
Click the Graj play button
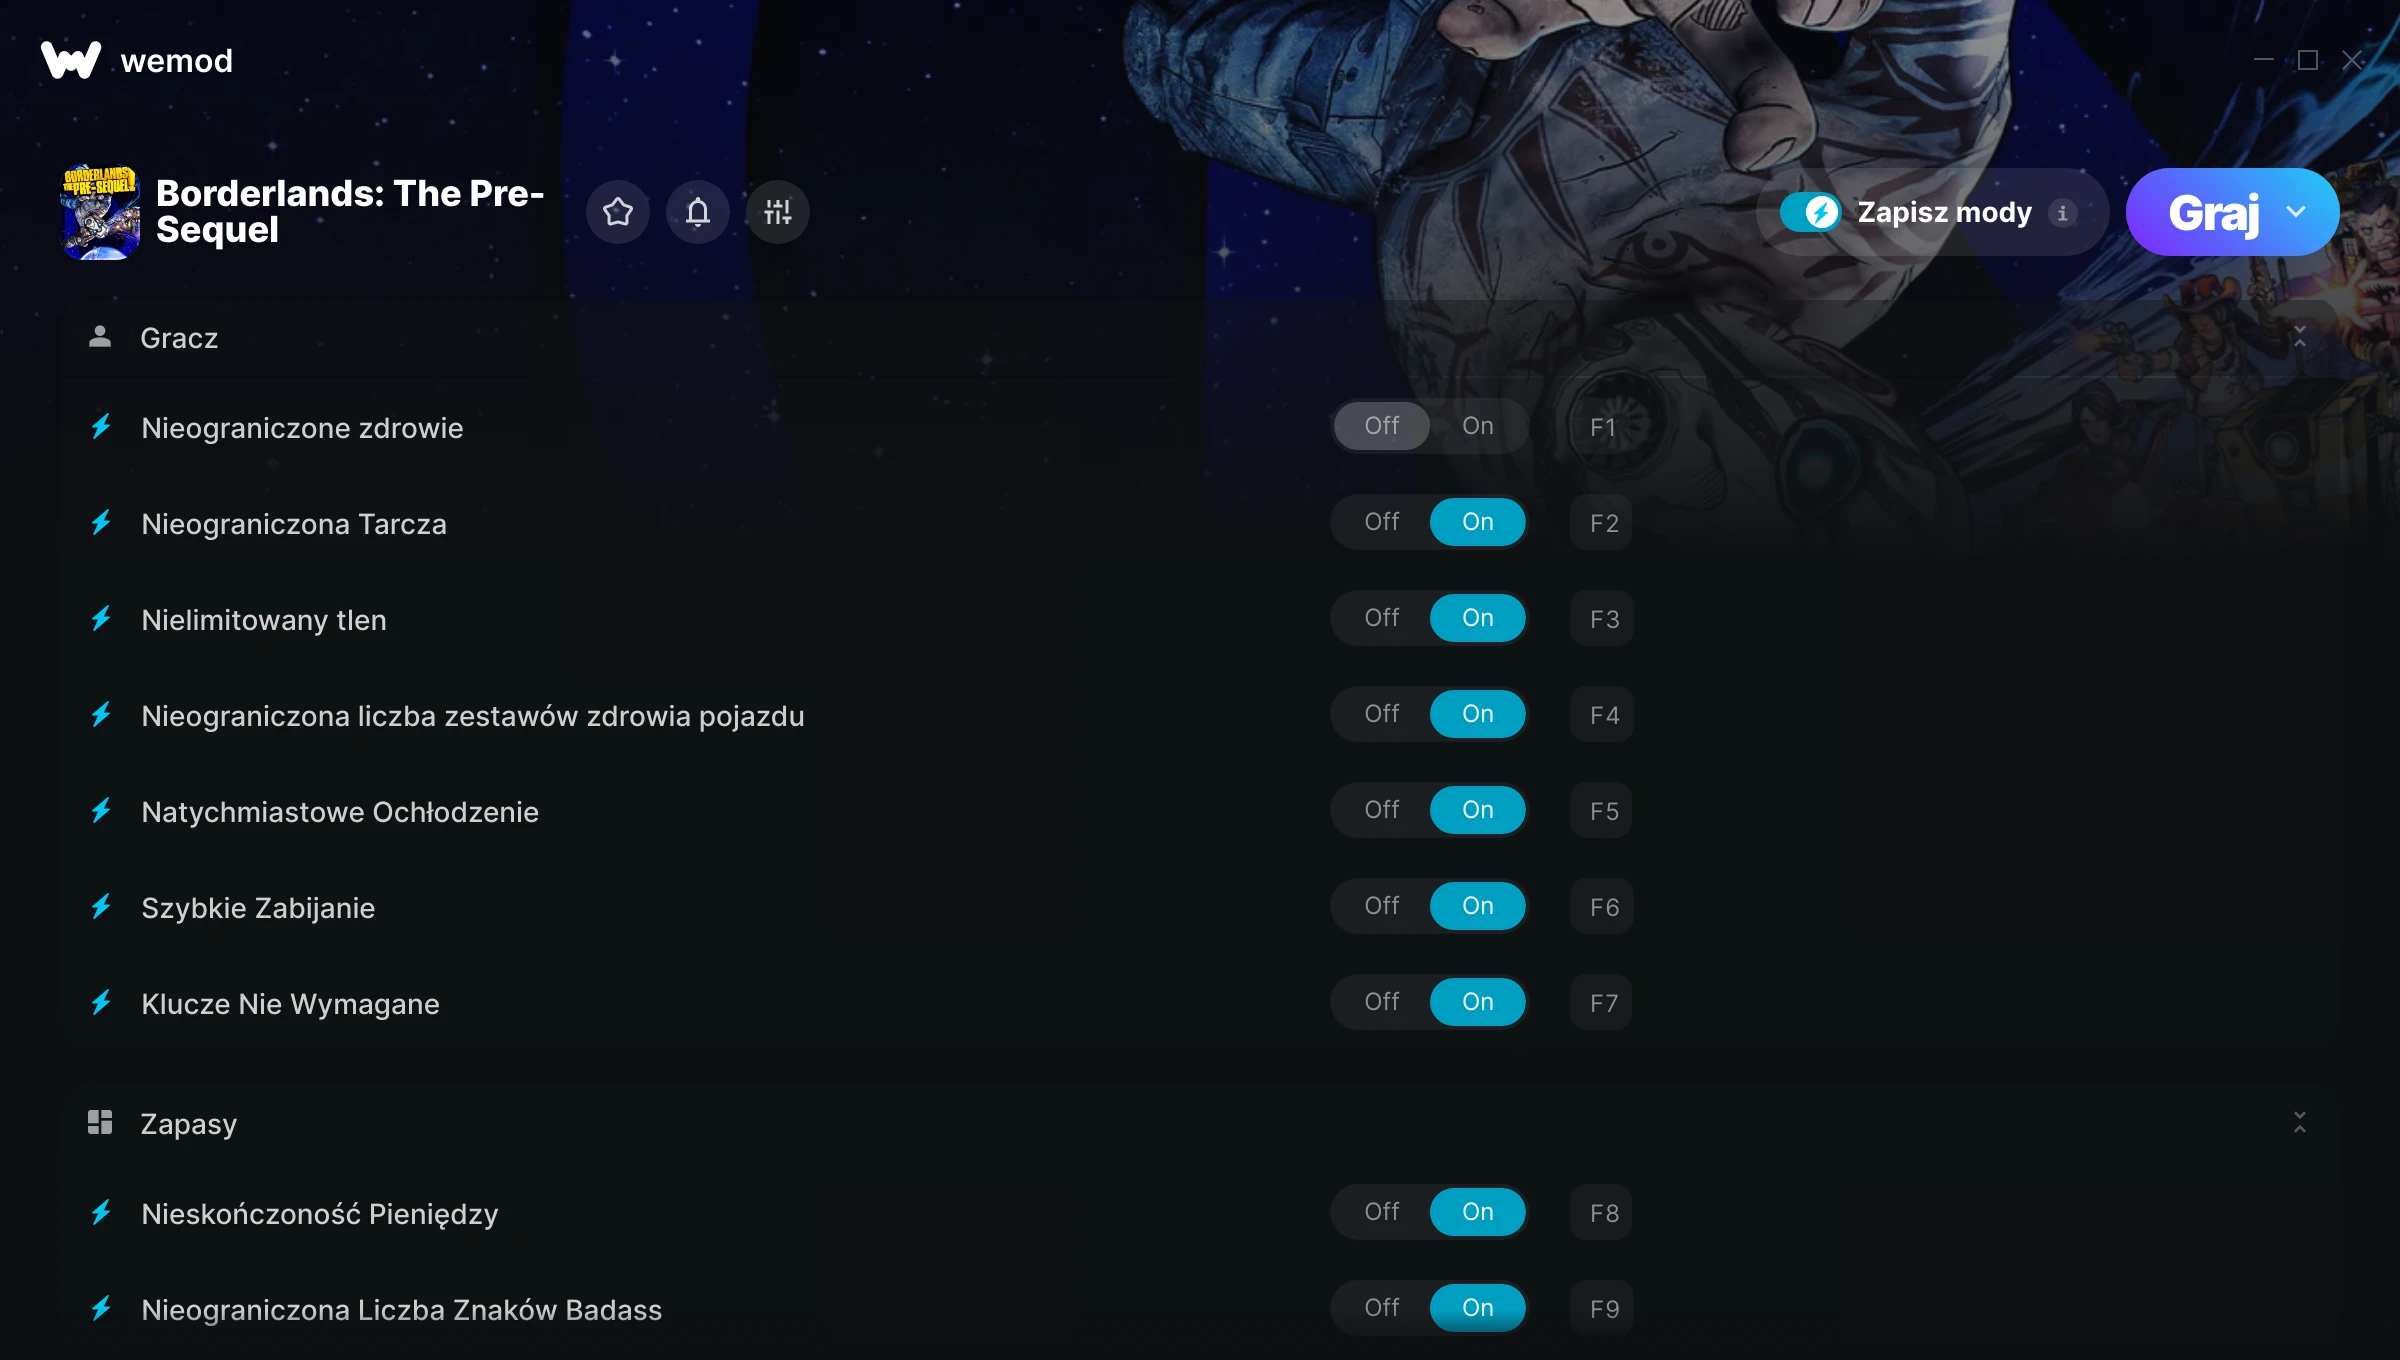(2214, 212)
